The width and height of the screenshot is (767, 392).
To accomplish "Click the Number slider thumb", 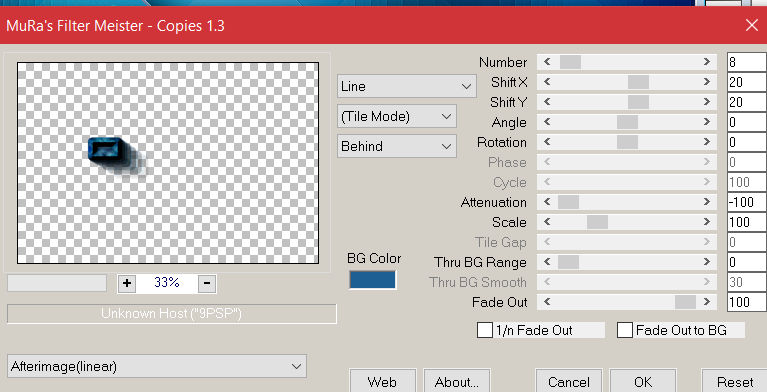I will pos(570,62).
